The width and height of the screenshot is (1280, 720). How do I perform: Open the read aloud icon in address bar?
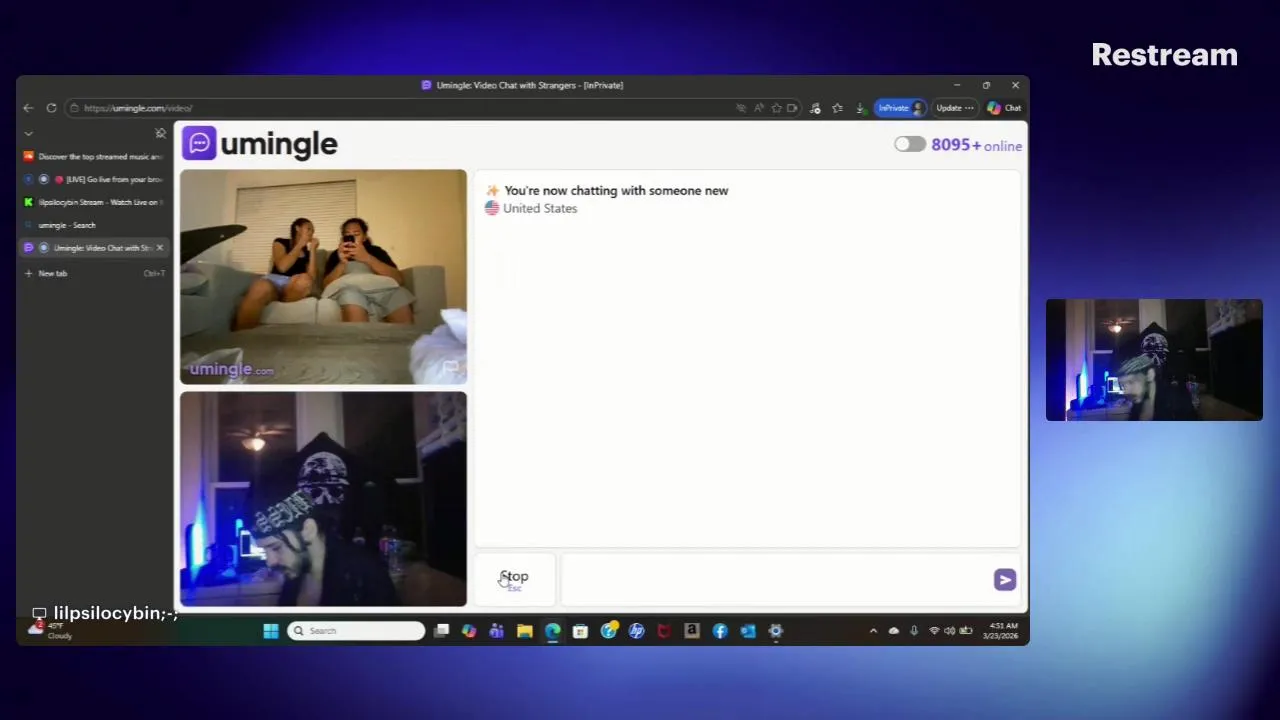pos(758,108)
